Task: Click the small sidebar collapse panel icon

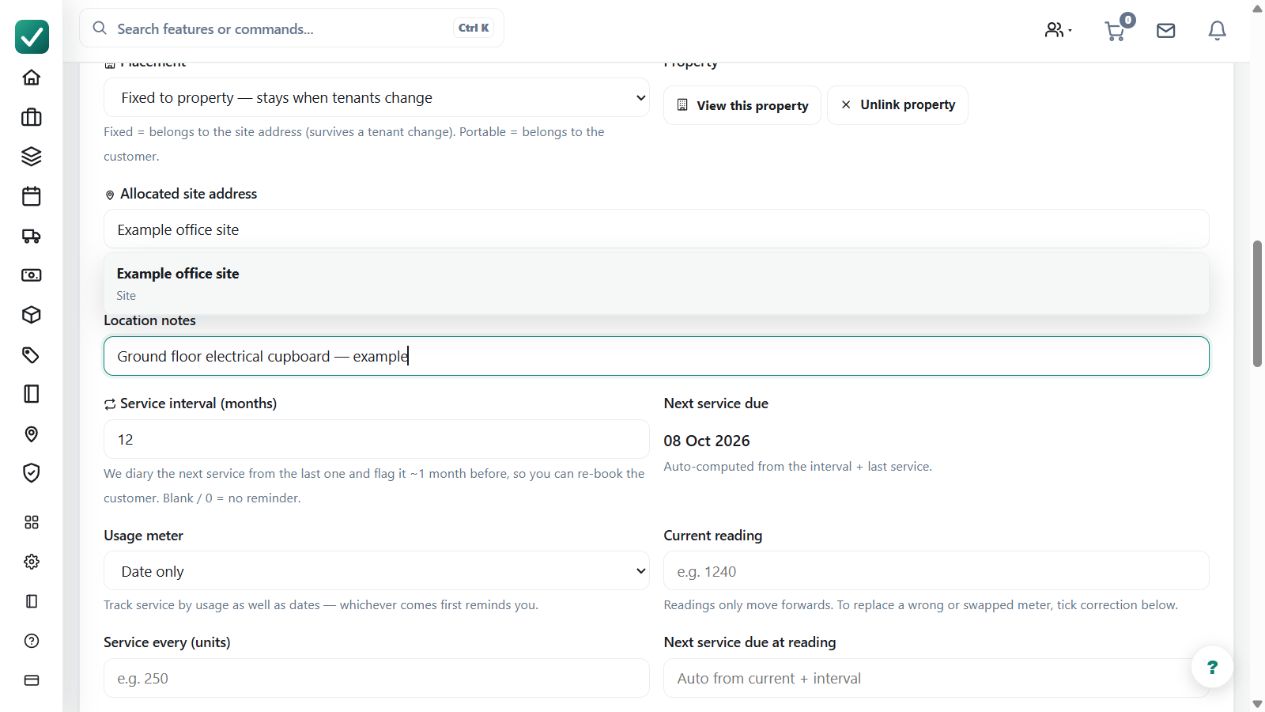Action: [x=31, y=601]
